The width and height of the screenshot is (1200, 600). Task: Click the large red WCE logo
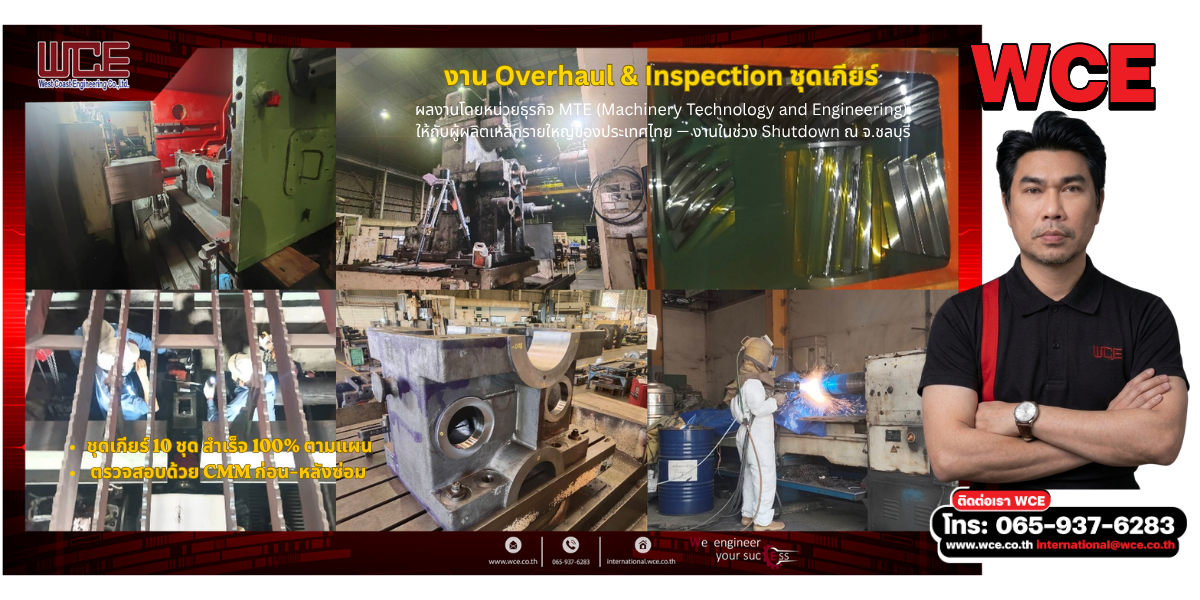pos(1064,75)
